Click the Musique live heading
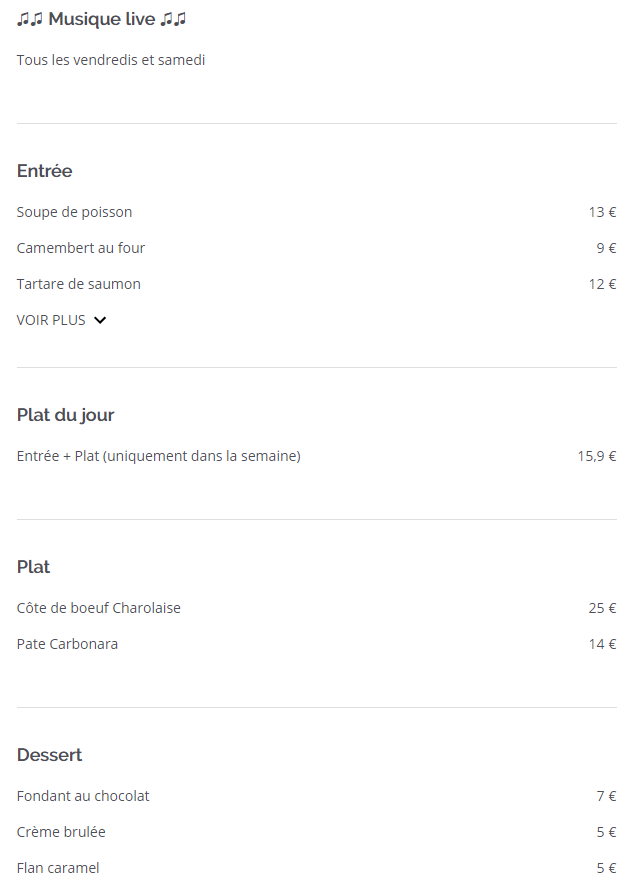The width and height of the screenshot is (637, 884). click(101, 19)
